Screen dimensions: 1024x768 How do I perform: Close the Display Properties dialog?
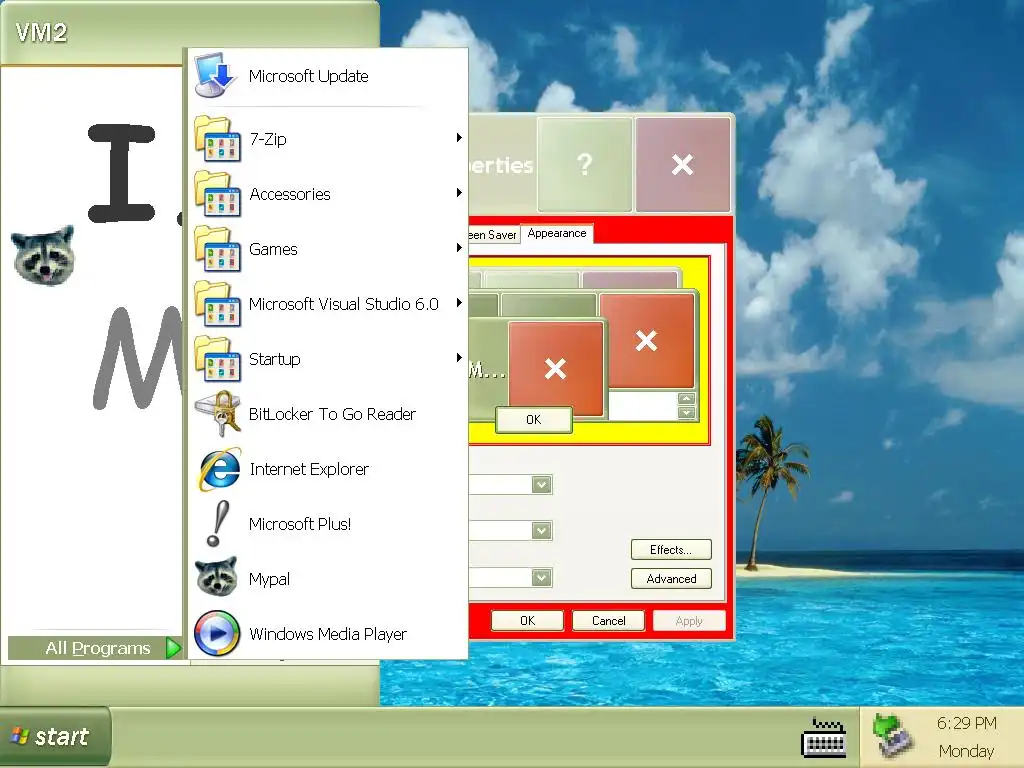click(682, 164)
